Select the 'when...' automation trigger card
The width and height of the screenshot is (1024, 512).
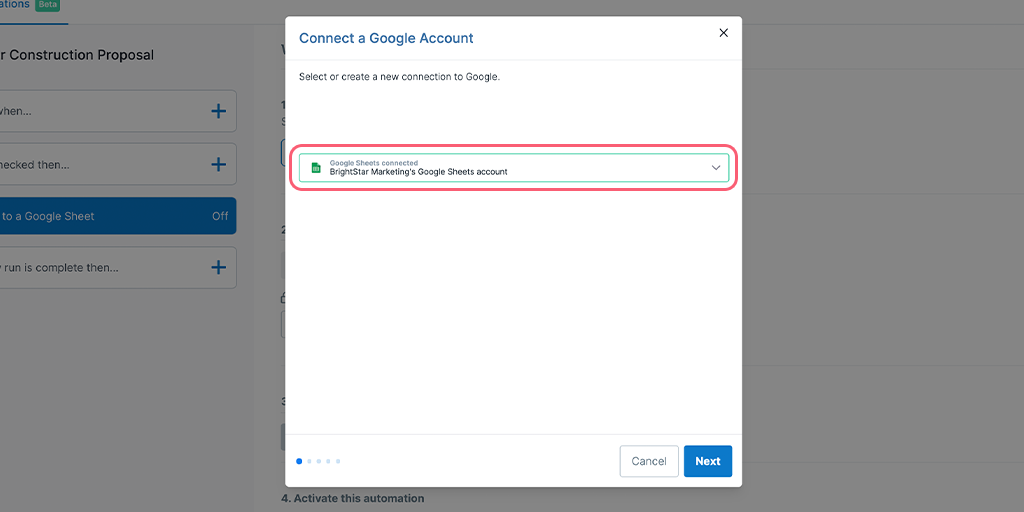118,111
